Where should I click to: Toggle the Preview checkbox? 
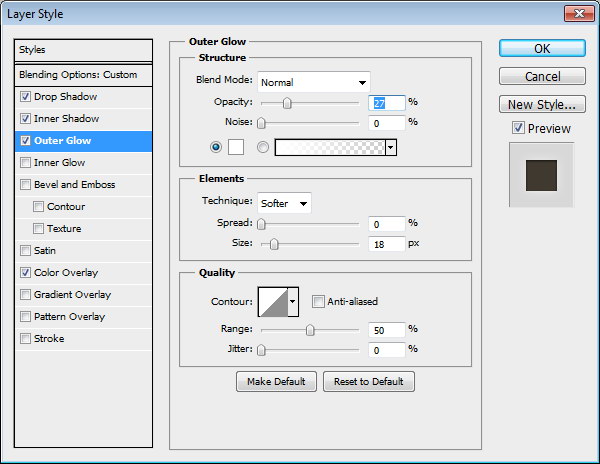(x=517, y=128)
